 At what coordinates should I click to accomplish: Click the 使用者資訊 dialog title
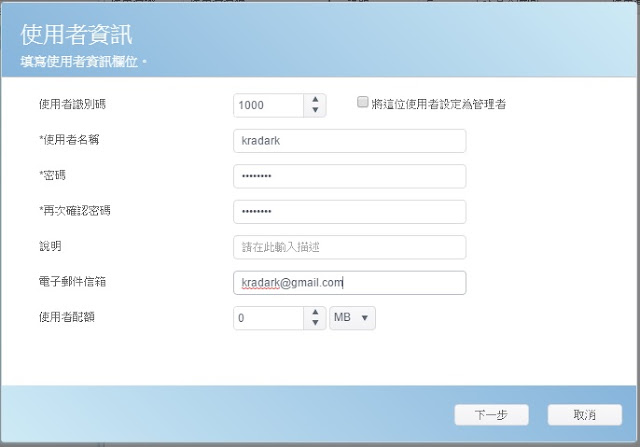(77, 34)
